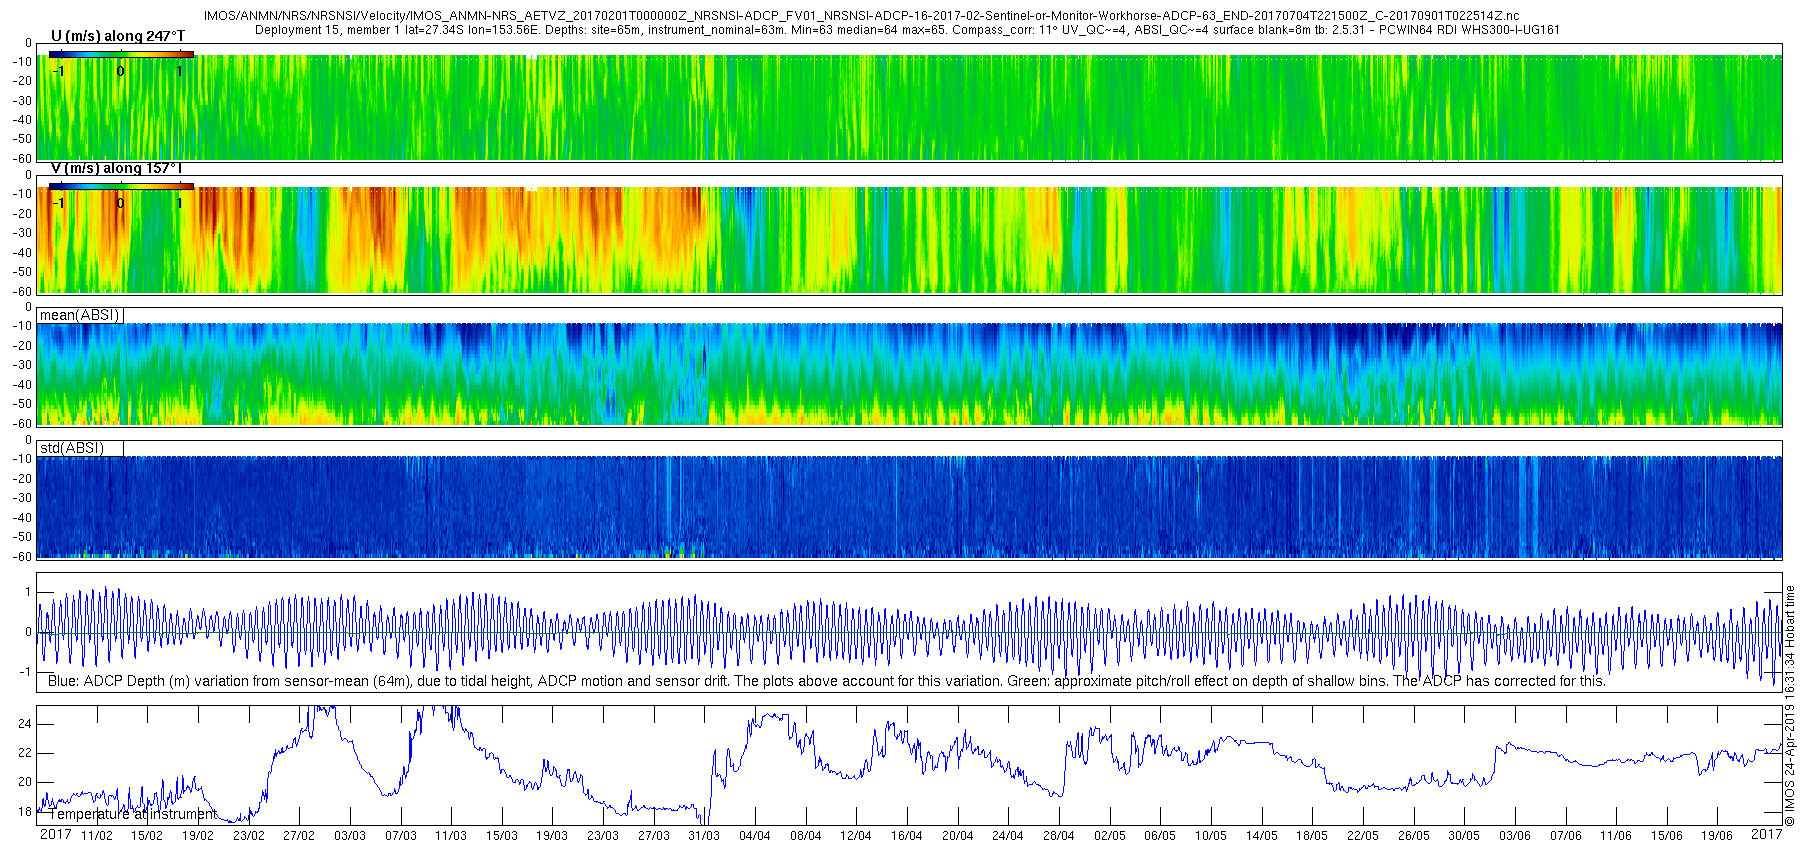Viewport: 1800px width, 850px height.
Task: Click the 15/03 date tick label
Action: pos(502,836)
